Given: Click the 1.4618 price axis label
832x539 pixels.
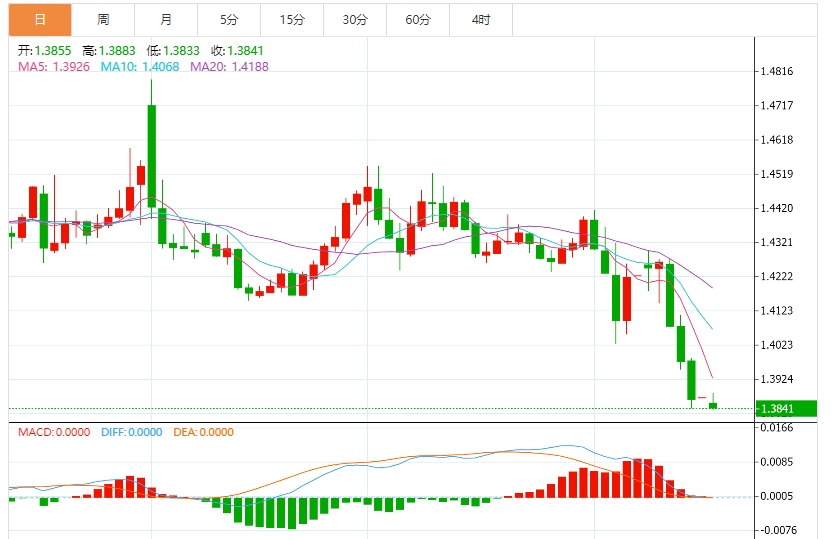Looking at the screenshot, I should coord(777,140).
